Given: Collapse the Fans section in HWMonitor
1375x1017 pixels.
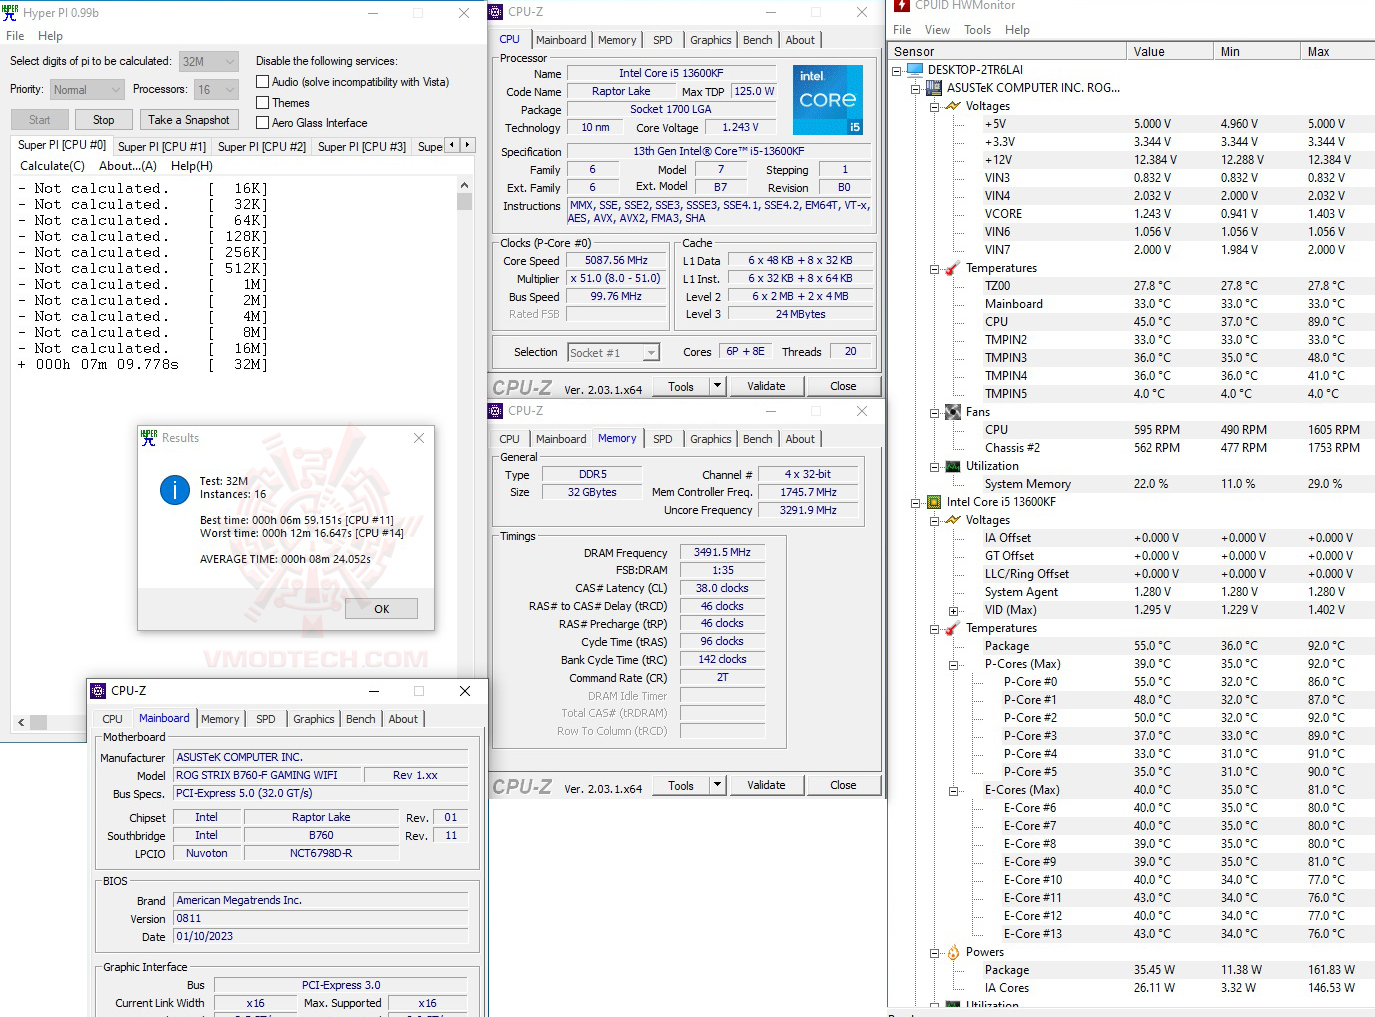Looking at the screenshot, I should tap(935, 412).
